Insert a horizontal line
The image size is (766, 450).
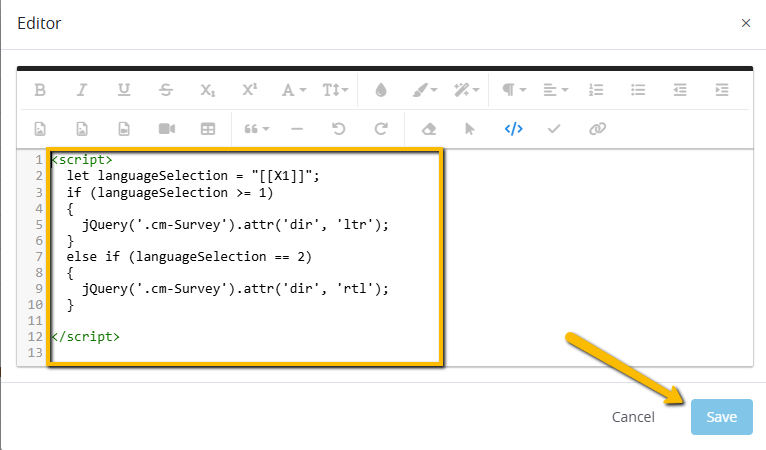297,129
